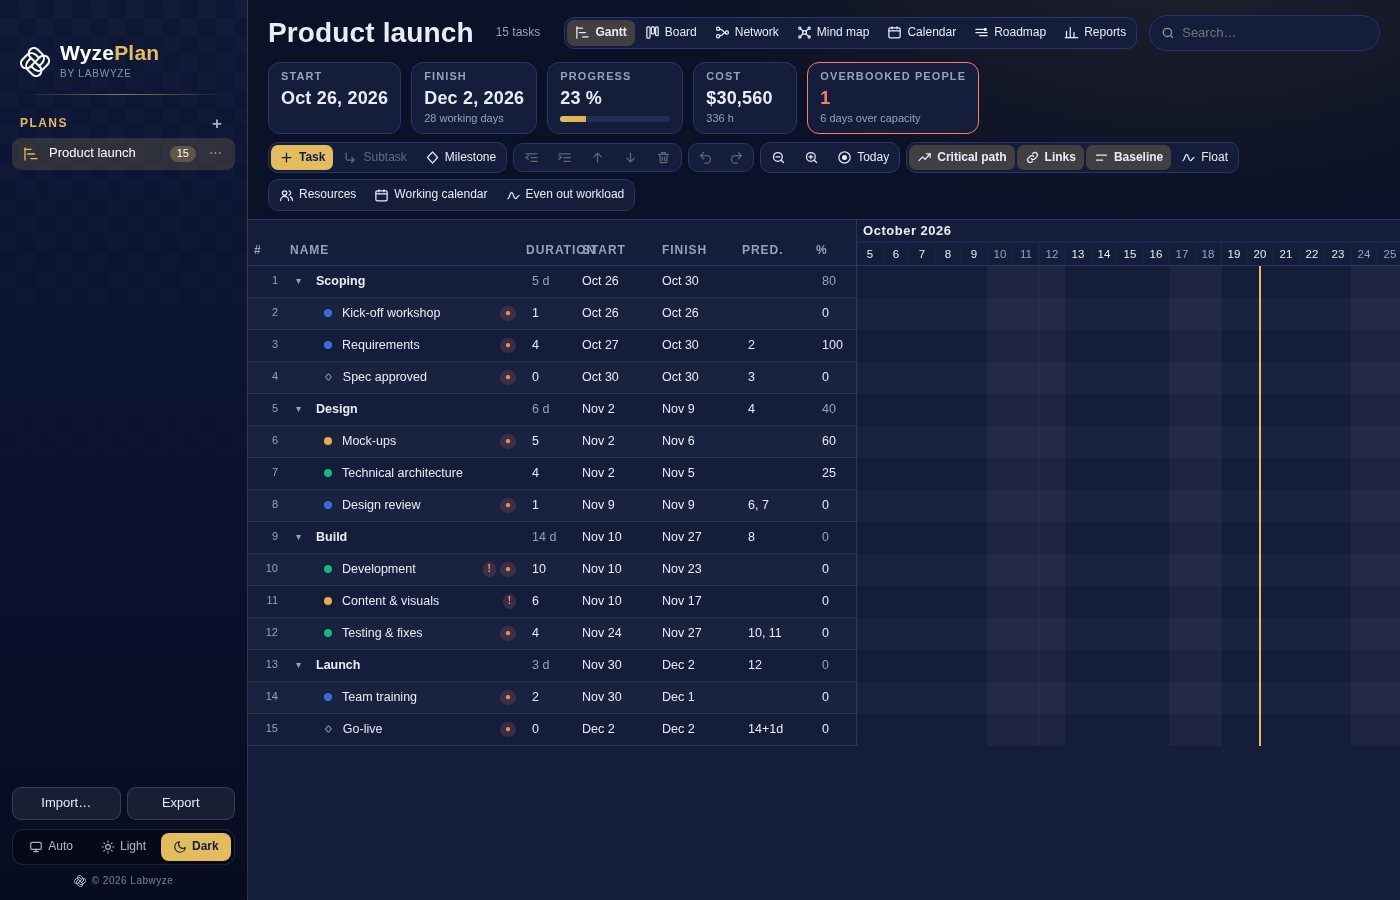Open the Import dialog
1400x900 pixels.
[x=66, y=804]
